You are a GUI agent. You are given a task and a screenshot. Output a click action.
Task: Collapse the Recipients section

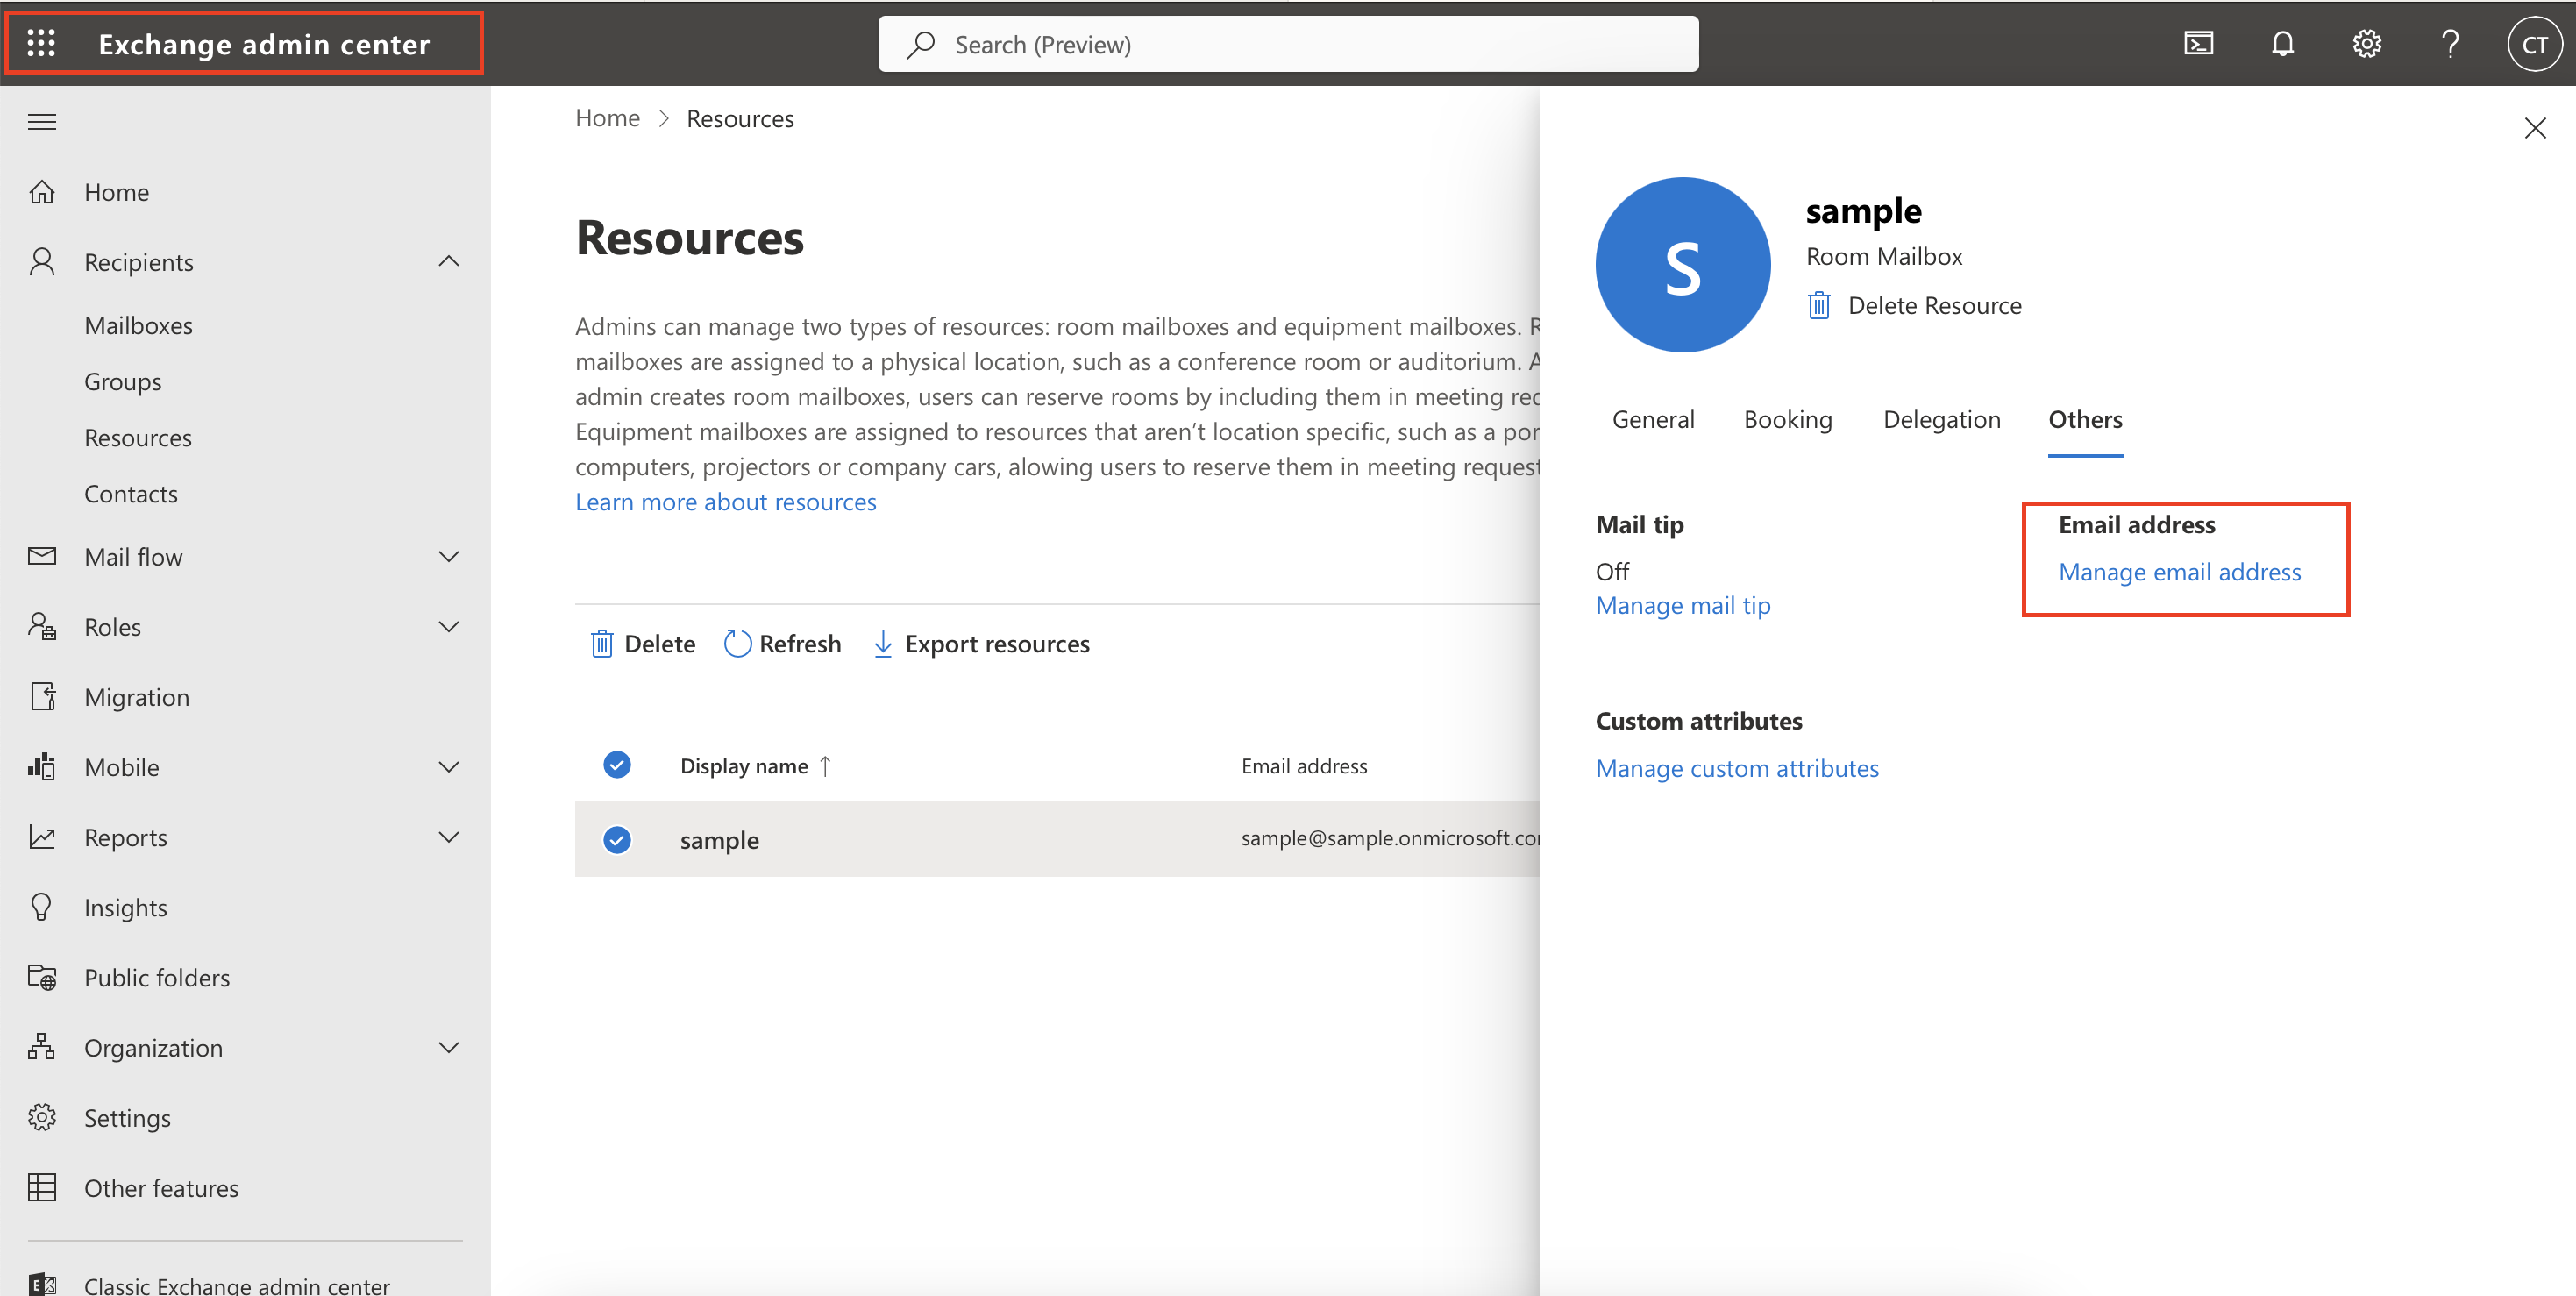click(449, 261)
